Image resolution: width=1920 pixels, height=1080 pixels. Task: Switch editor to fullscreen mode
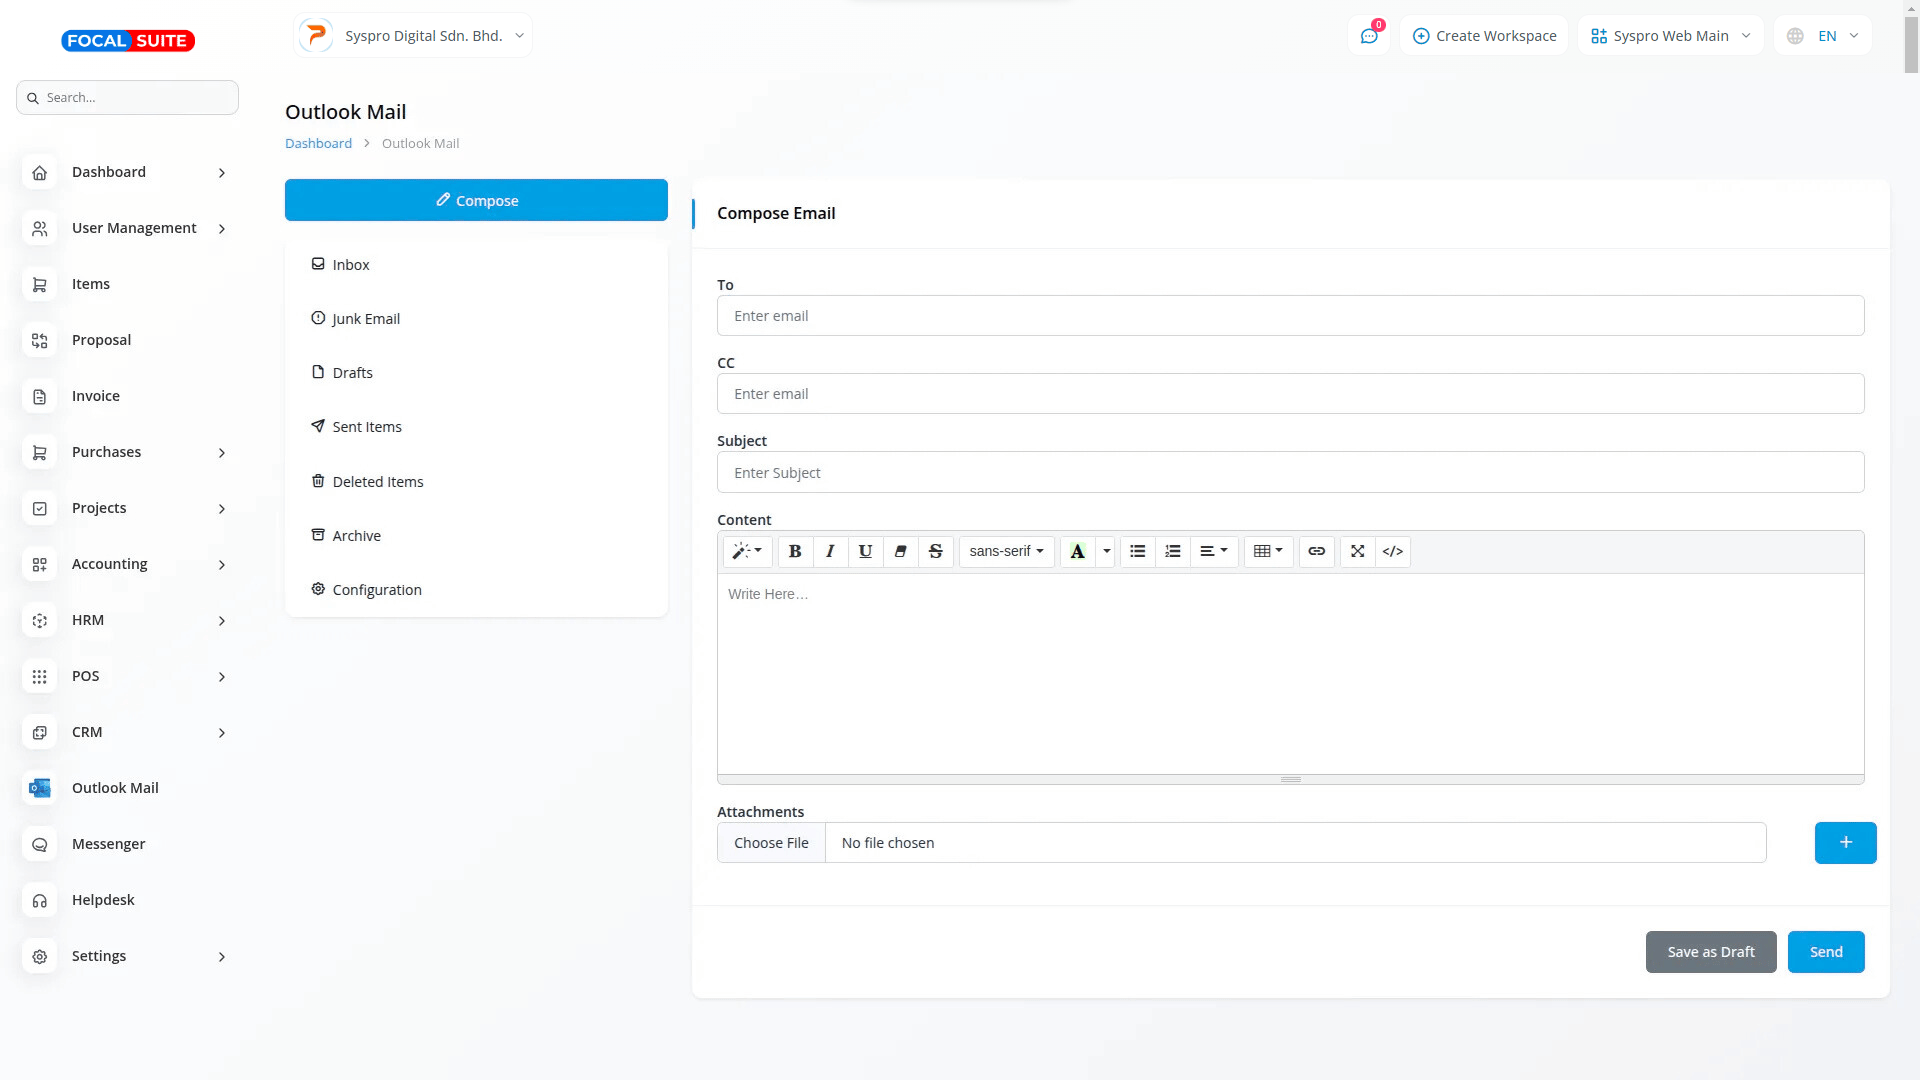click(1357, 551)
